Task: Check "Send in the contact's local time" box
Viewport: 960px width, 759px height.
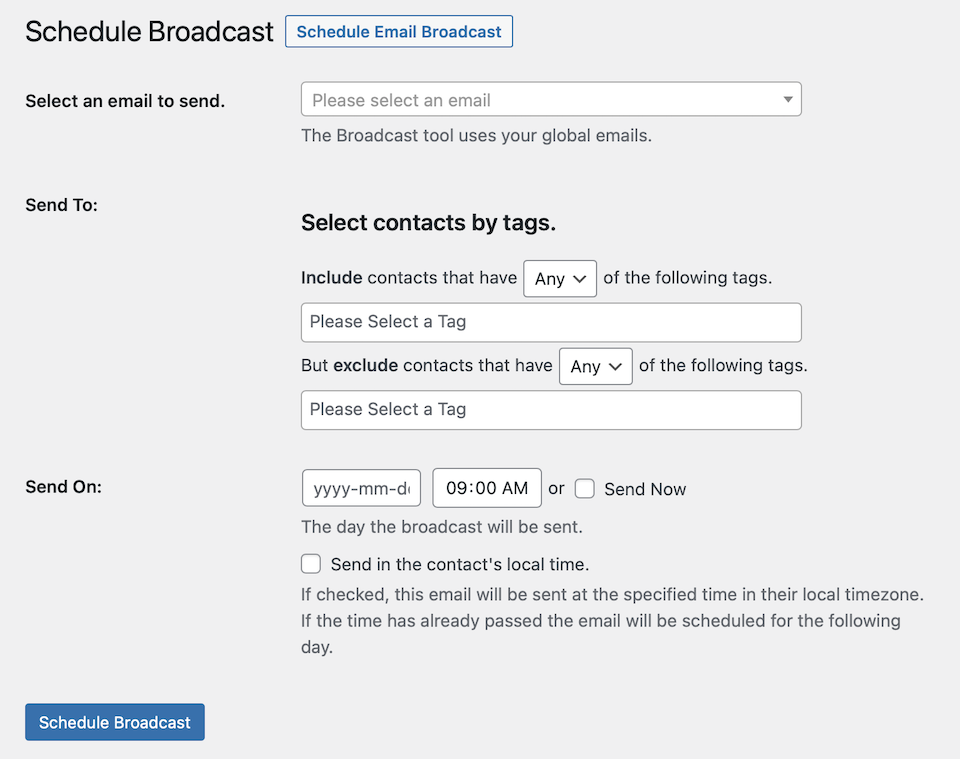Action: 311,564
